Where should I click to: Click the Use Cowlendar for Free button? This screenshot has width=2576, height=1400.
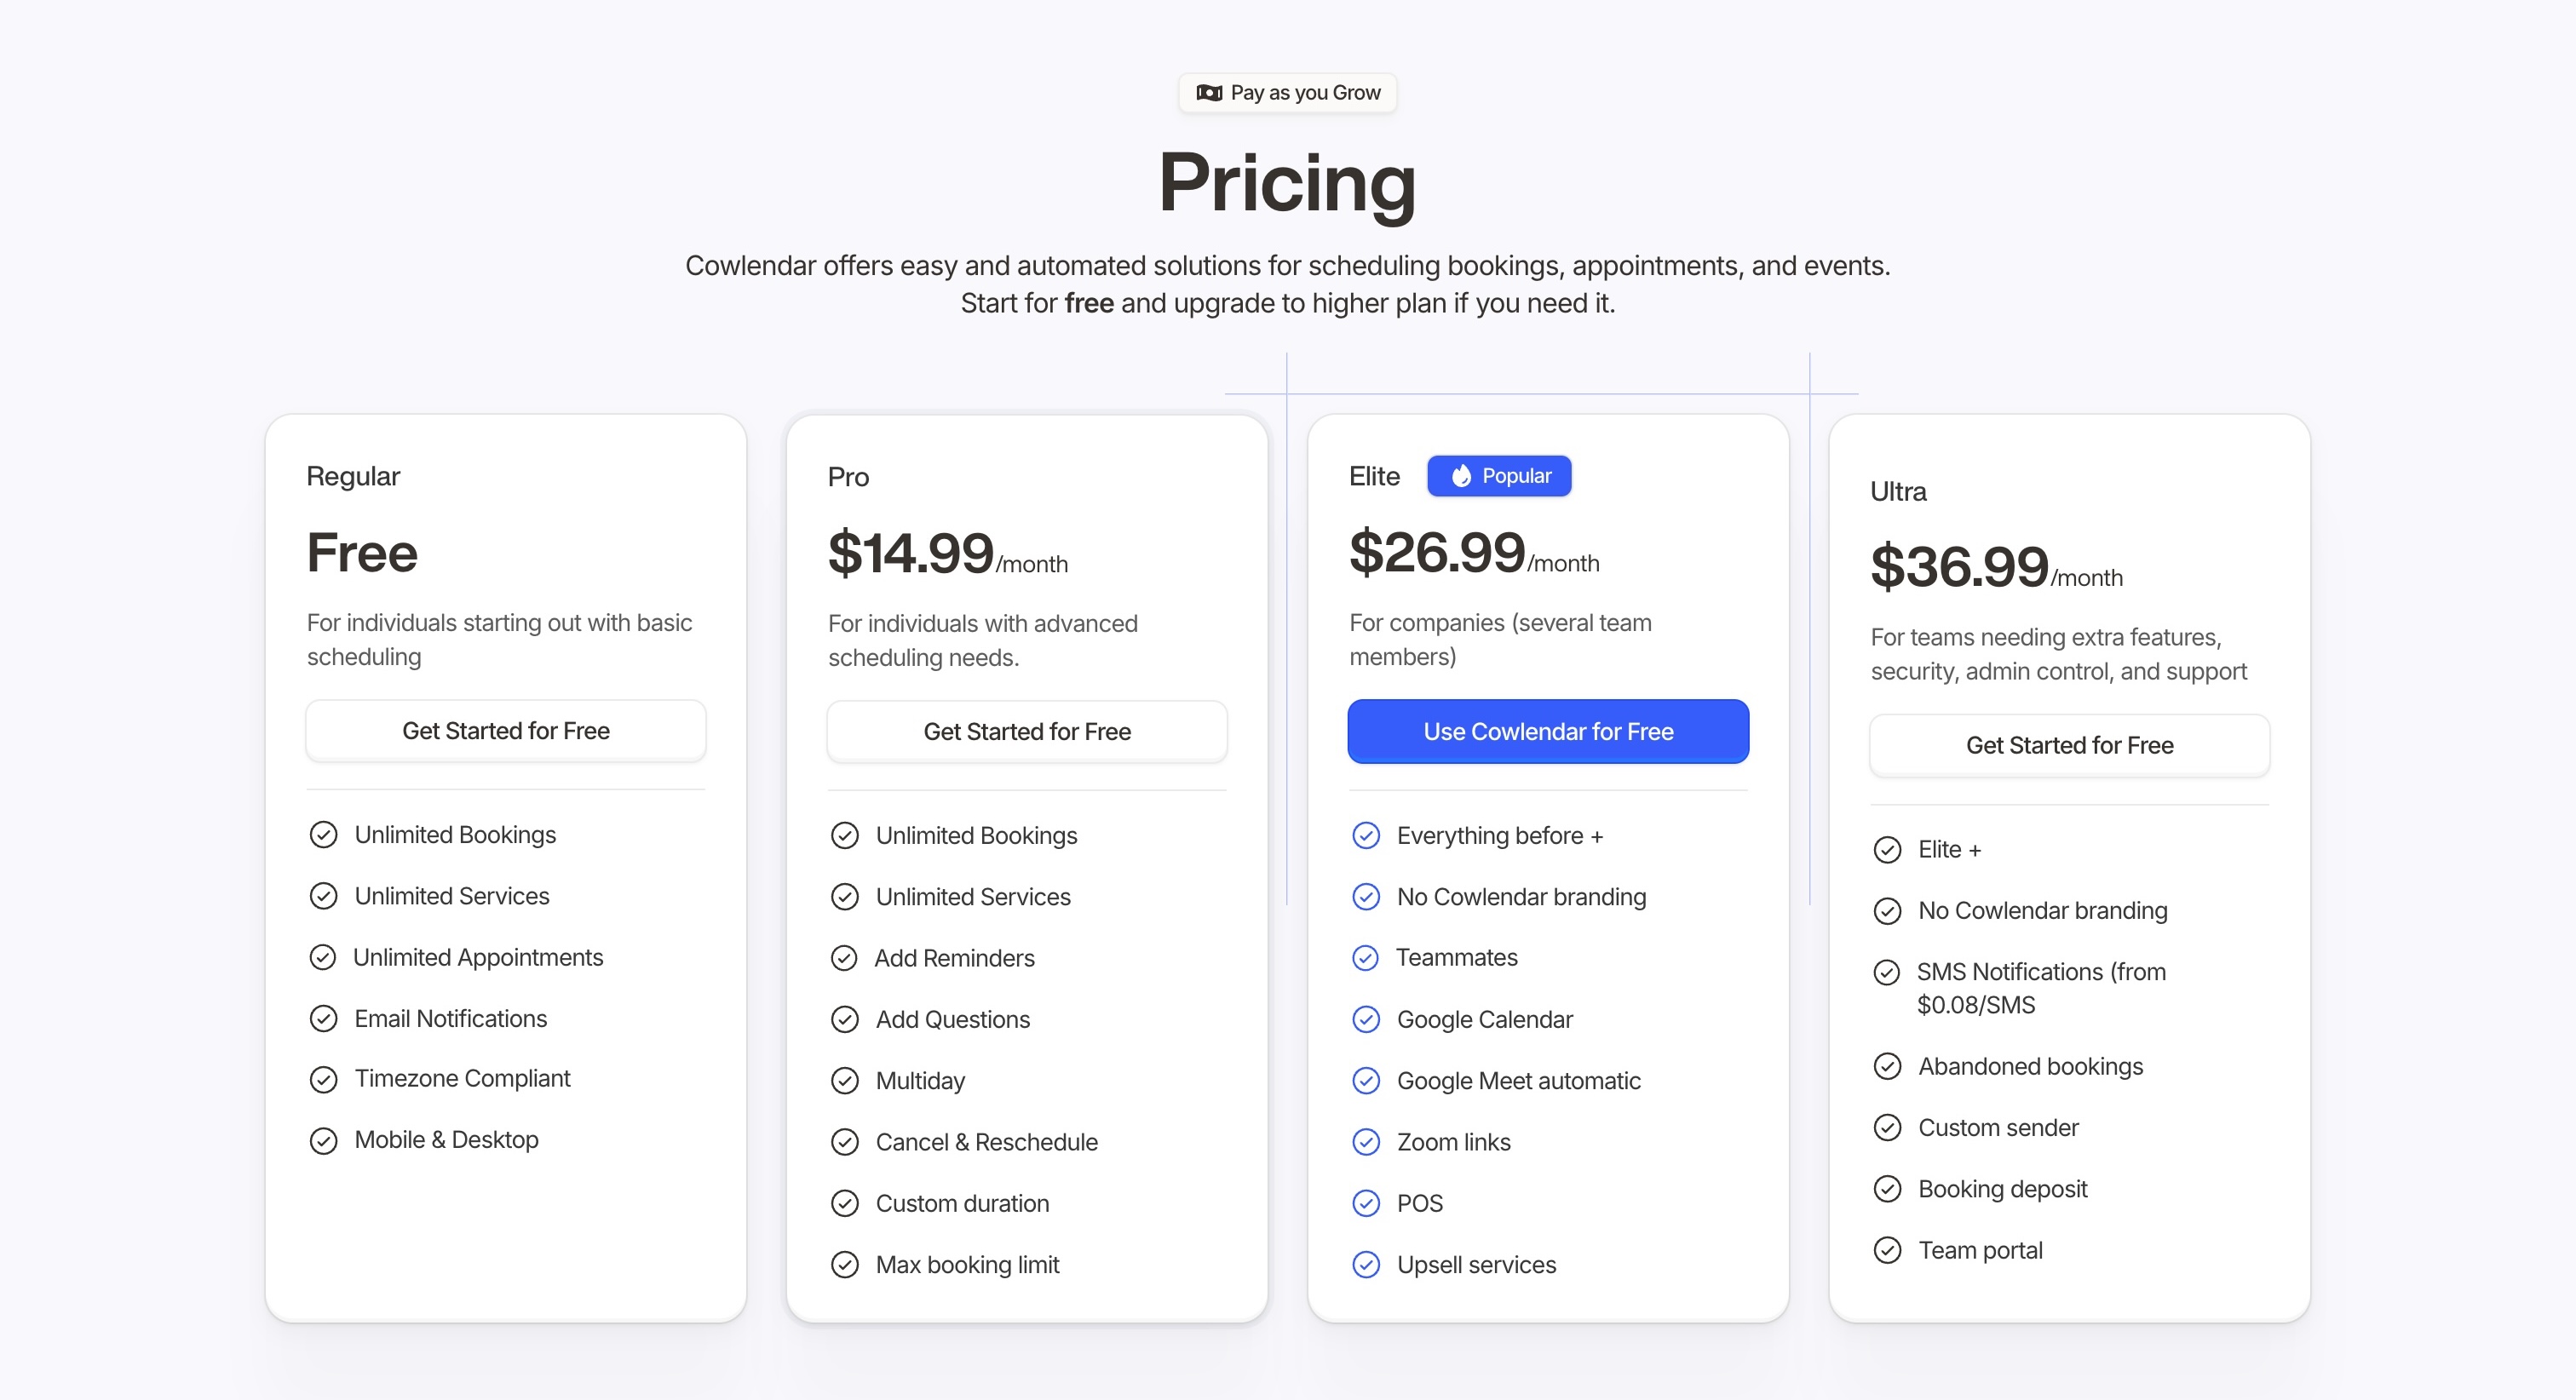pos(1548,732)
